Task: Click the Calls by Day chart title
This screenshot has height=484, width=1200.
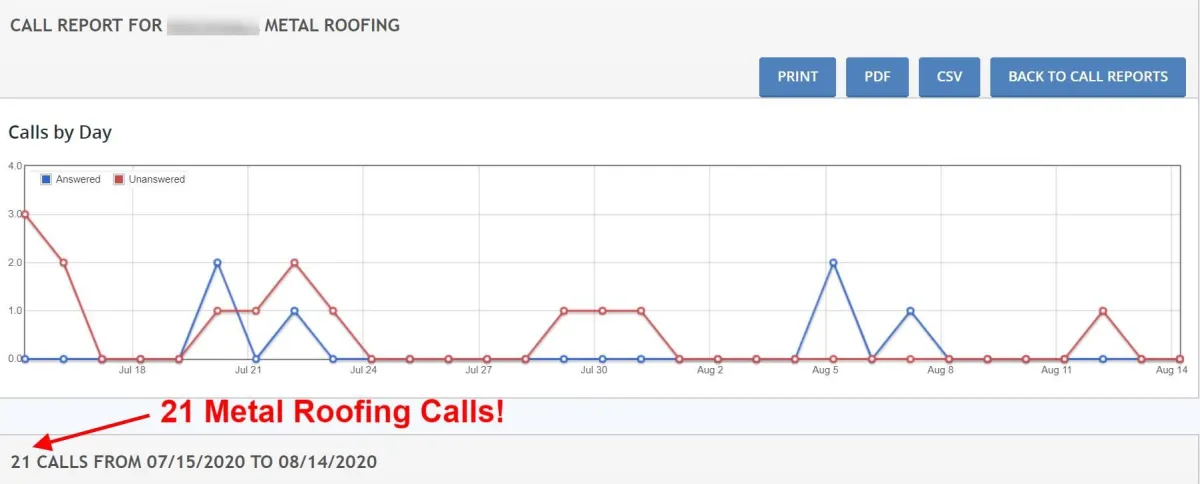Action: tap(60, 132)
